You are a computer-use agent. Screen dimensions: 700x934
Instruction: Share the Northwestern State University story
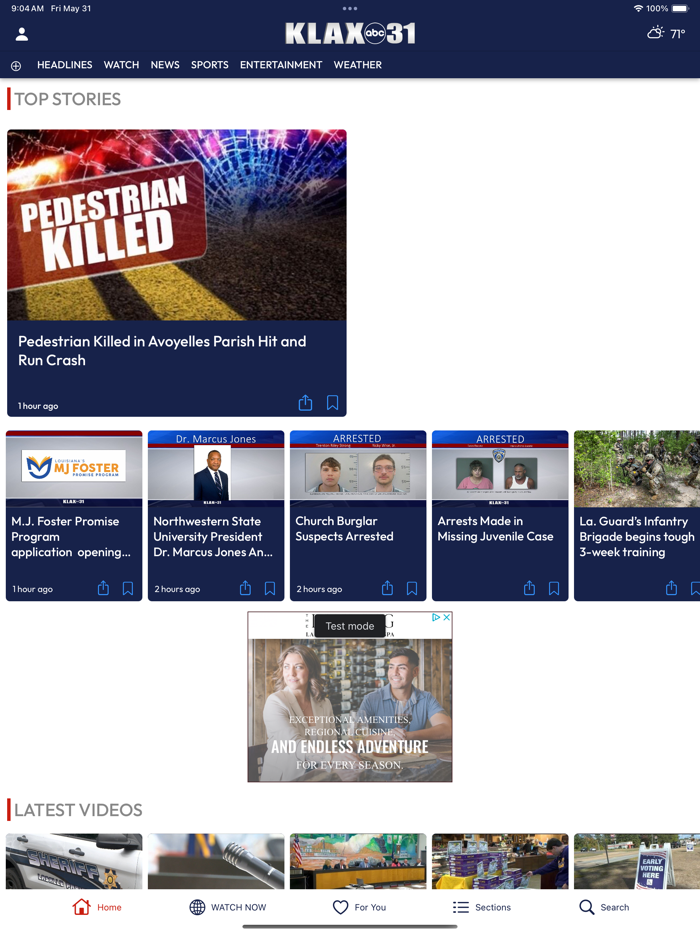(x=245, y=589)
